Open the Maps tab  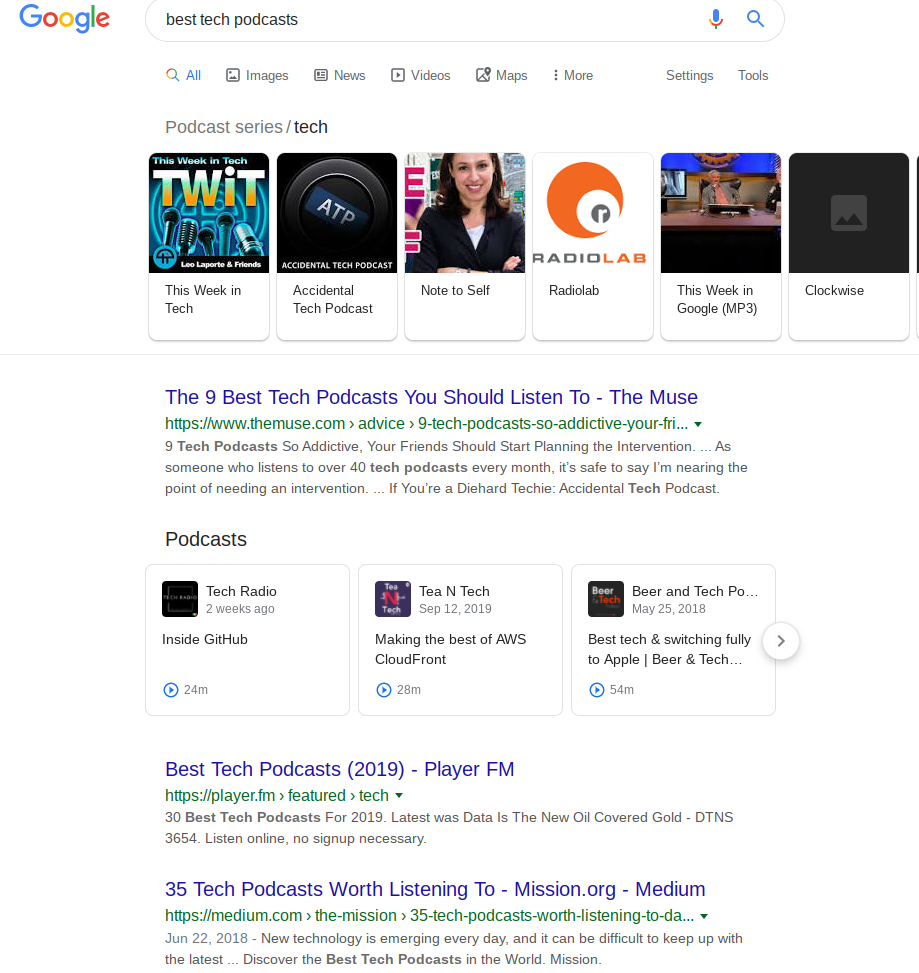coord(501,75)
